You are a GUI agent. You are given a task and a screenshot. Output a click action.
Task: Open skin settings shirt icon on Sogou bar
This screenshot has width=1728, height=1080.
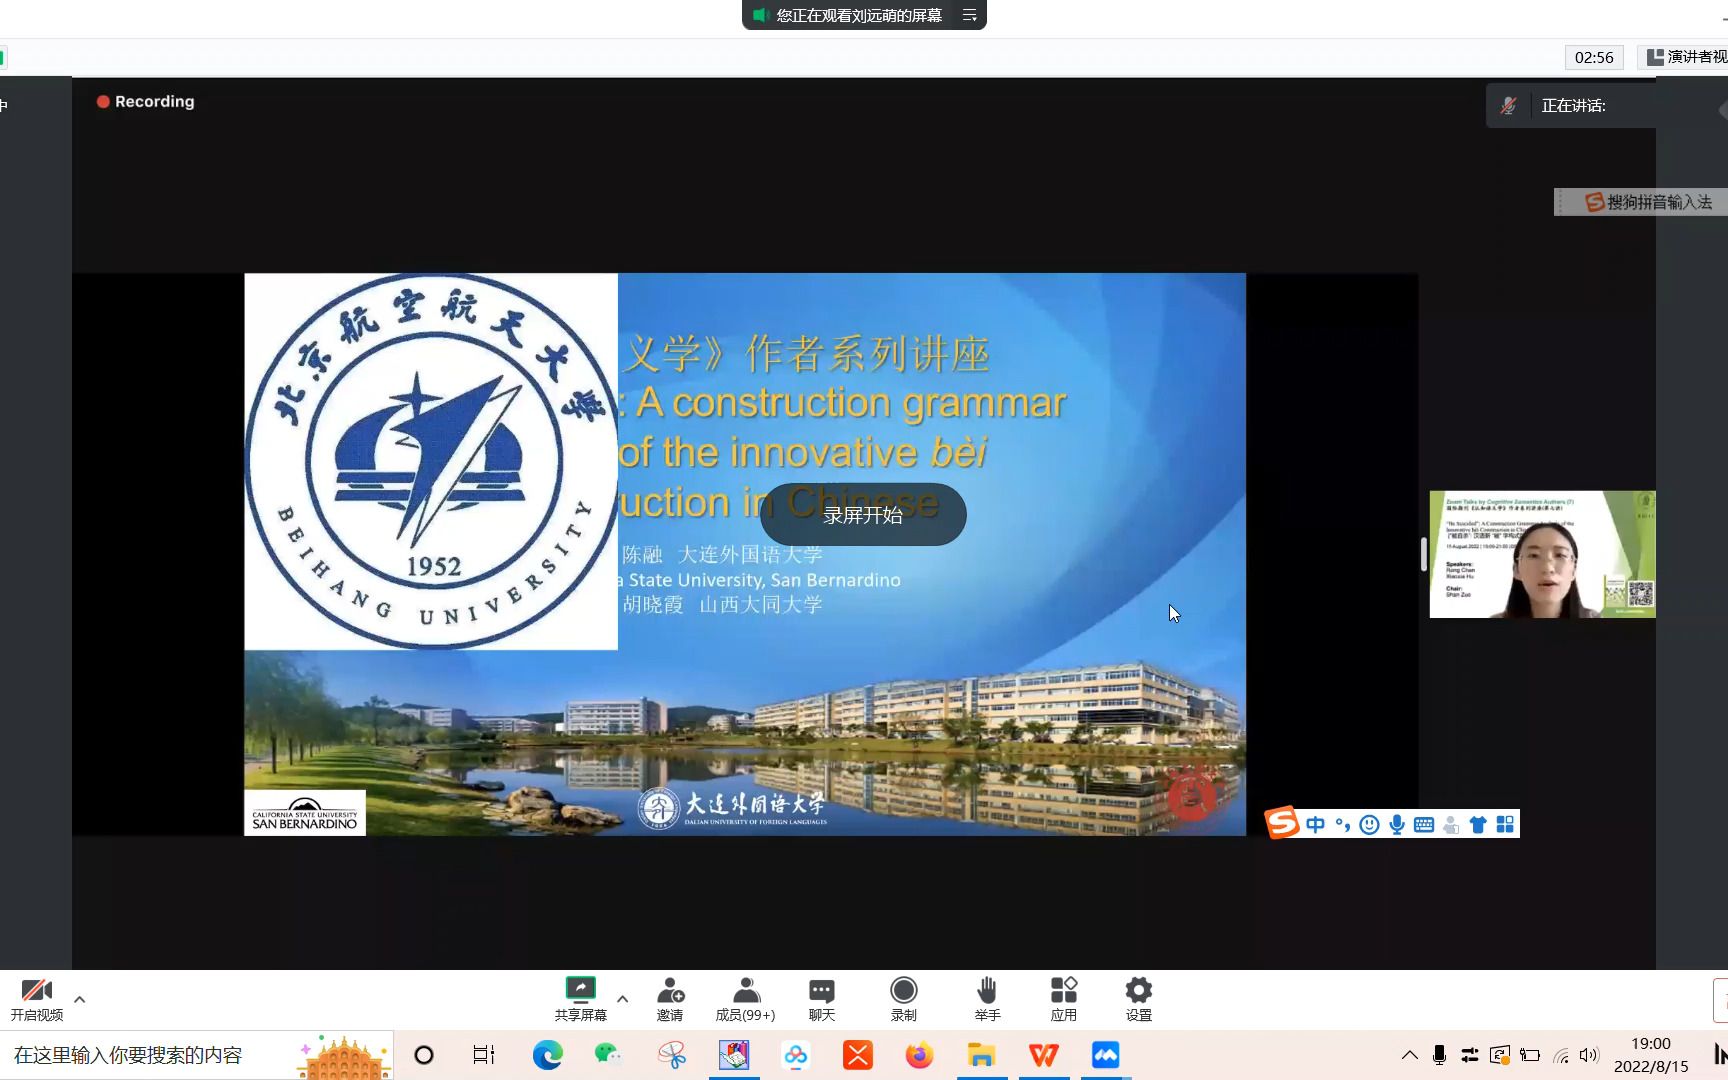pyautogui.click(x=1478, y=824)
